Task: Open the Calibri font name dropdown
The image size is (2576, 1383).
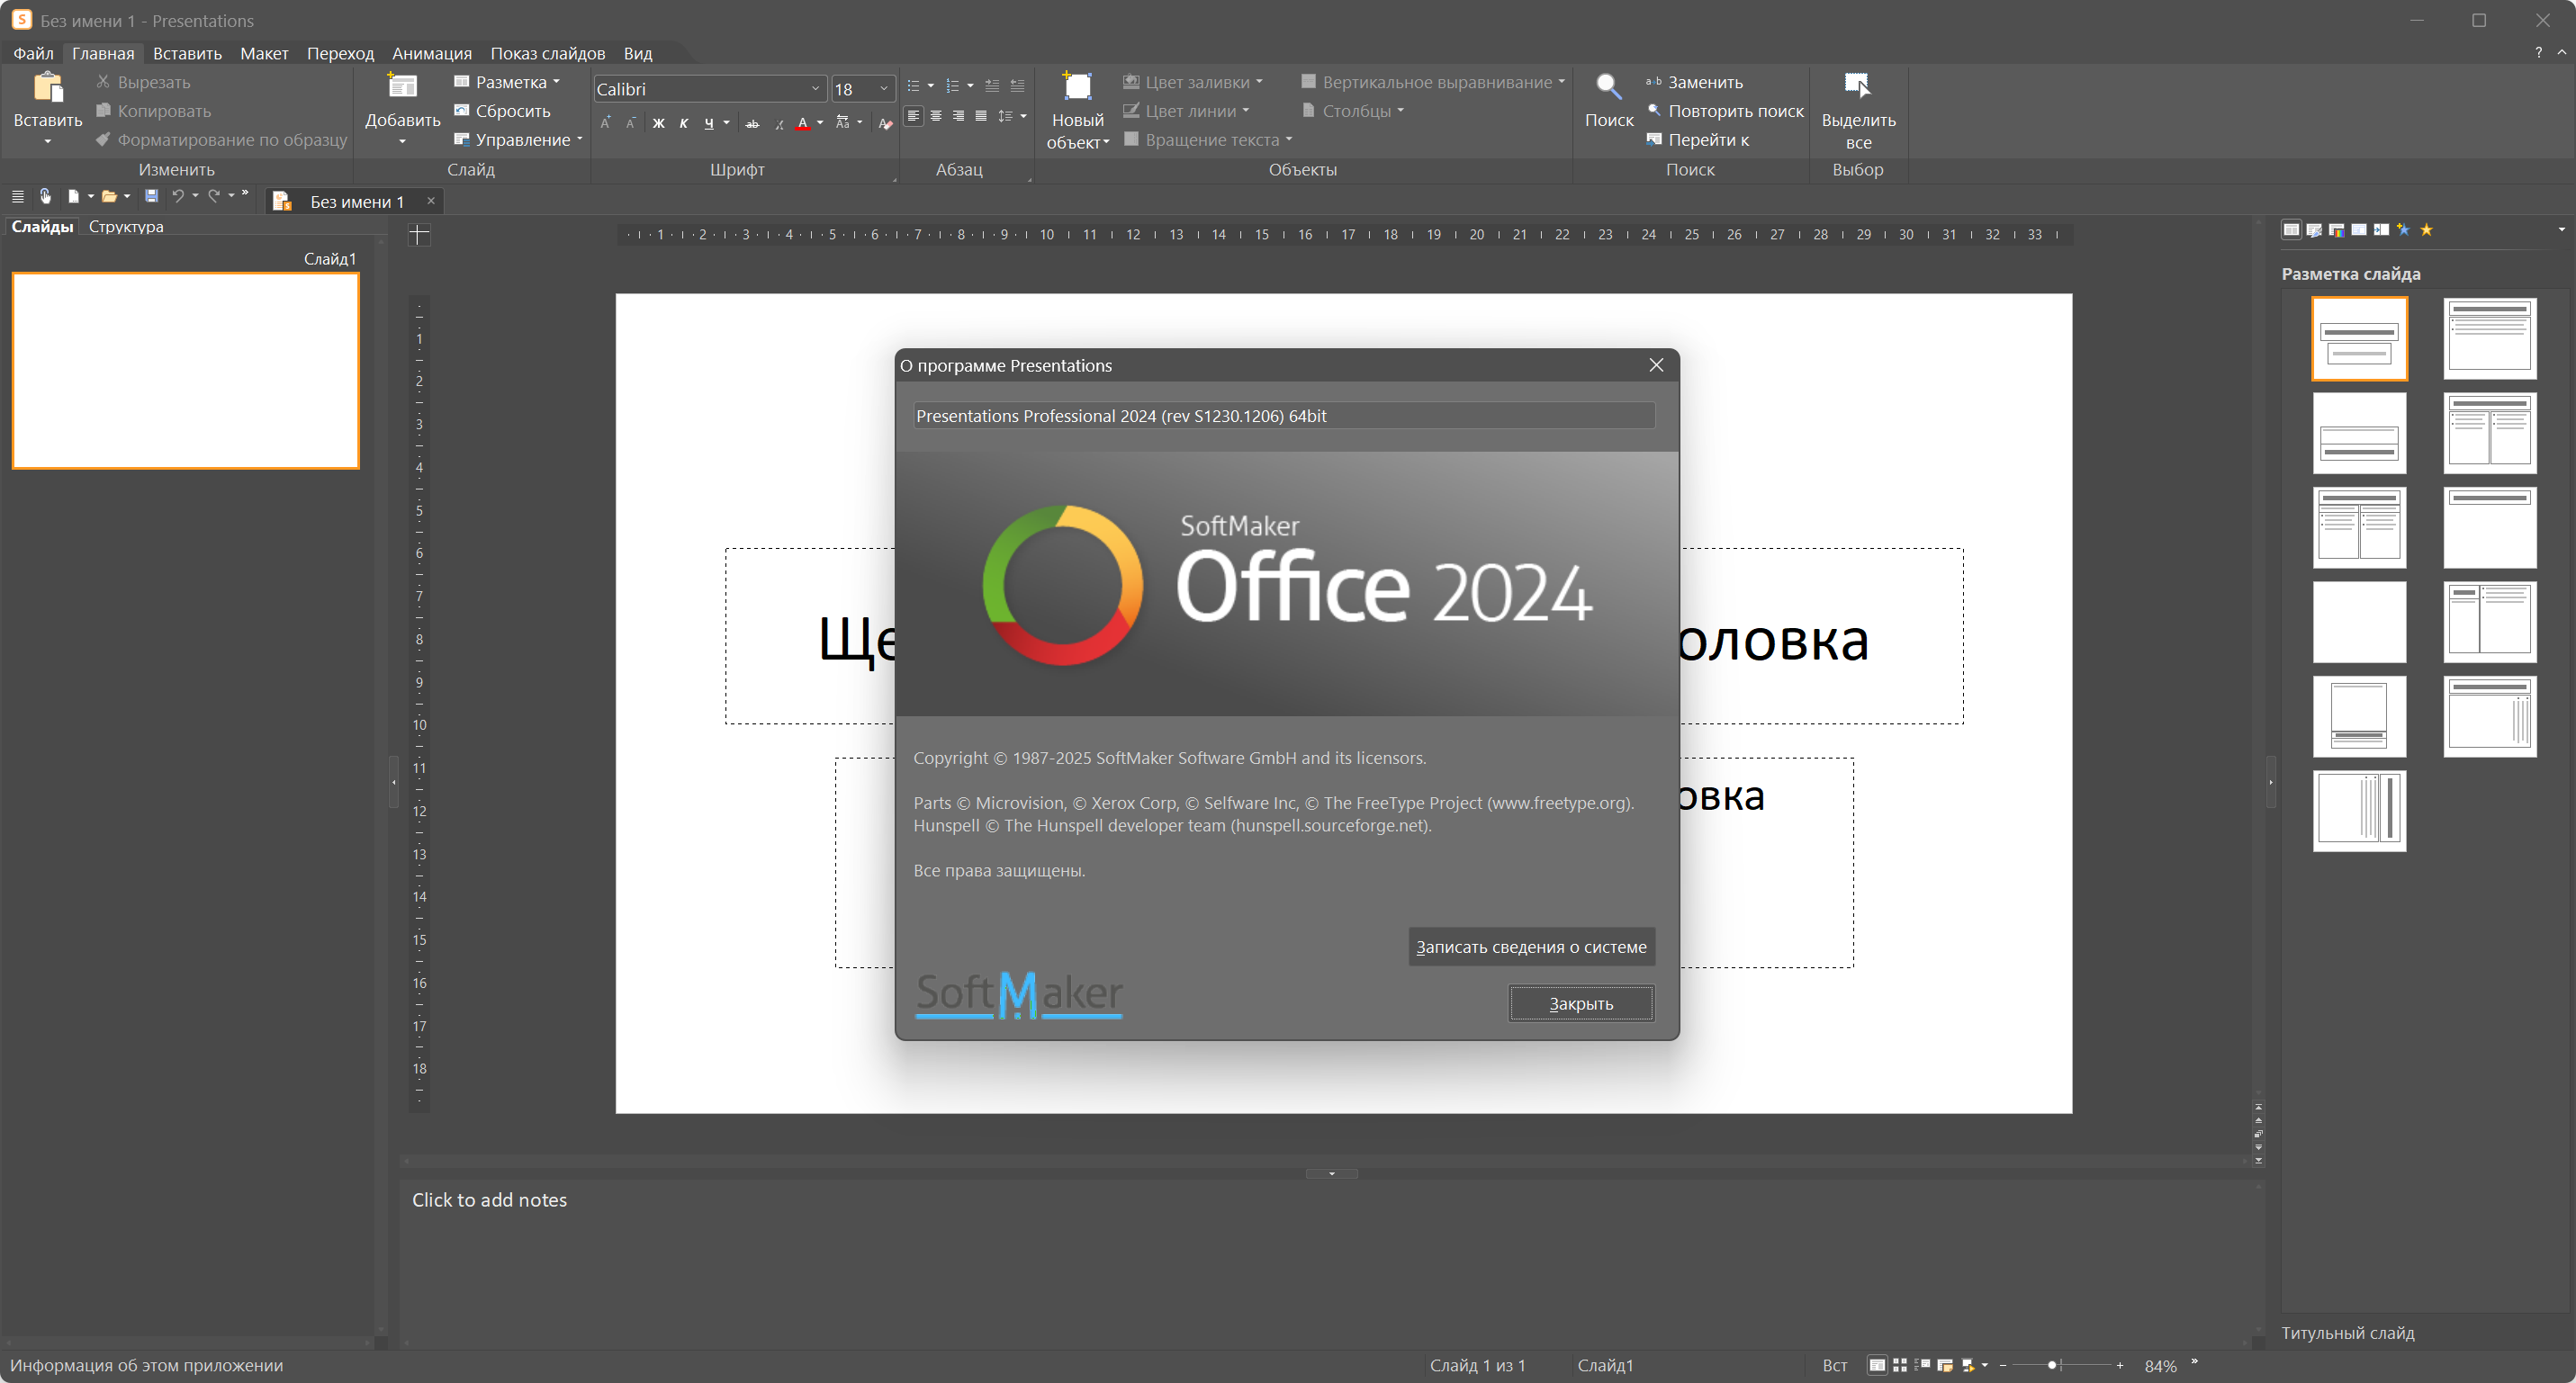Action: click(815, 89)
